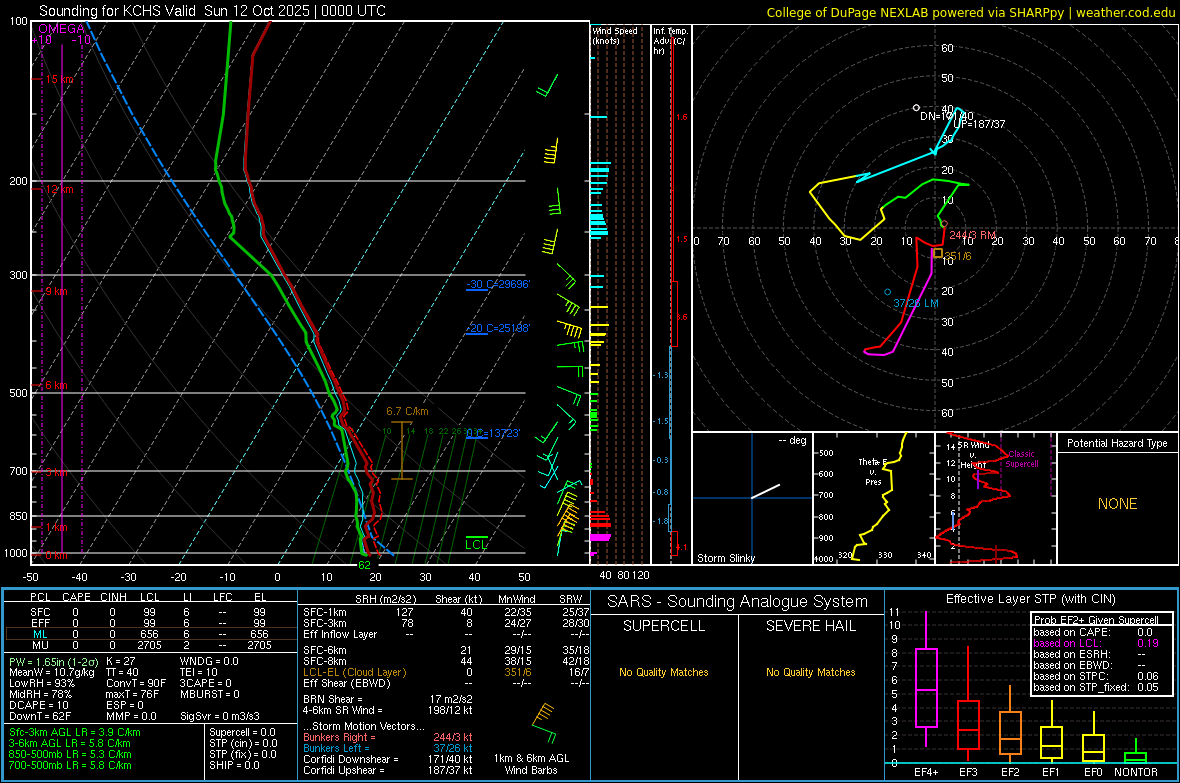Click the Sfc-3km AGL LR = 3.9 C/km line

tap(75, 732)
